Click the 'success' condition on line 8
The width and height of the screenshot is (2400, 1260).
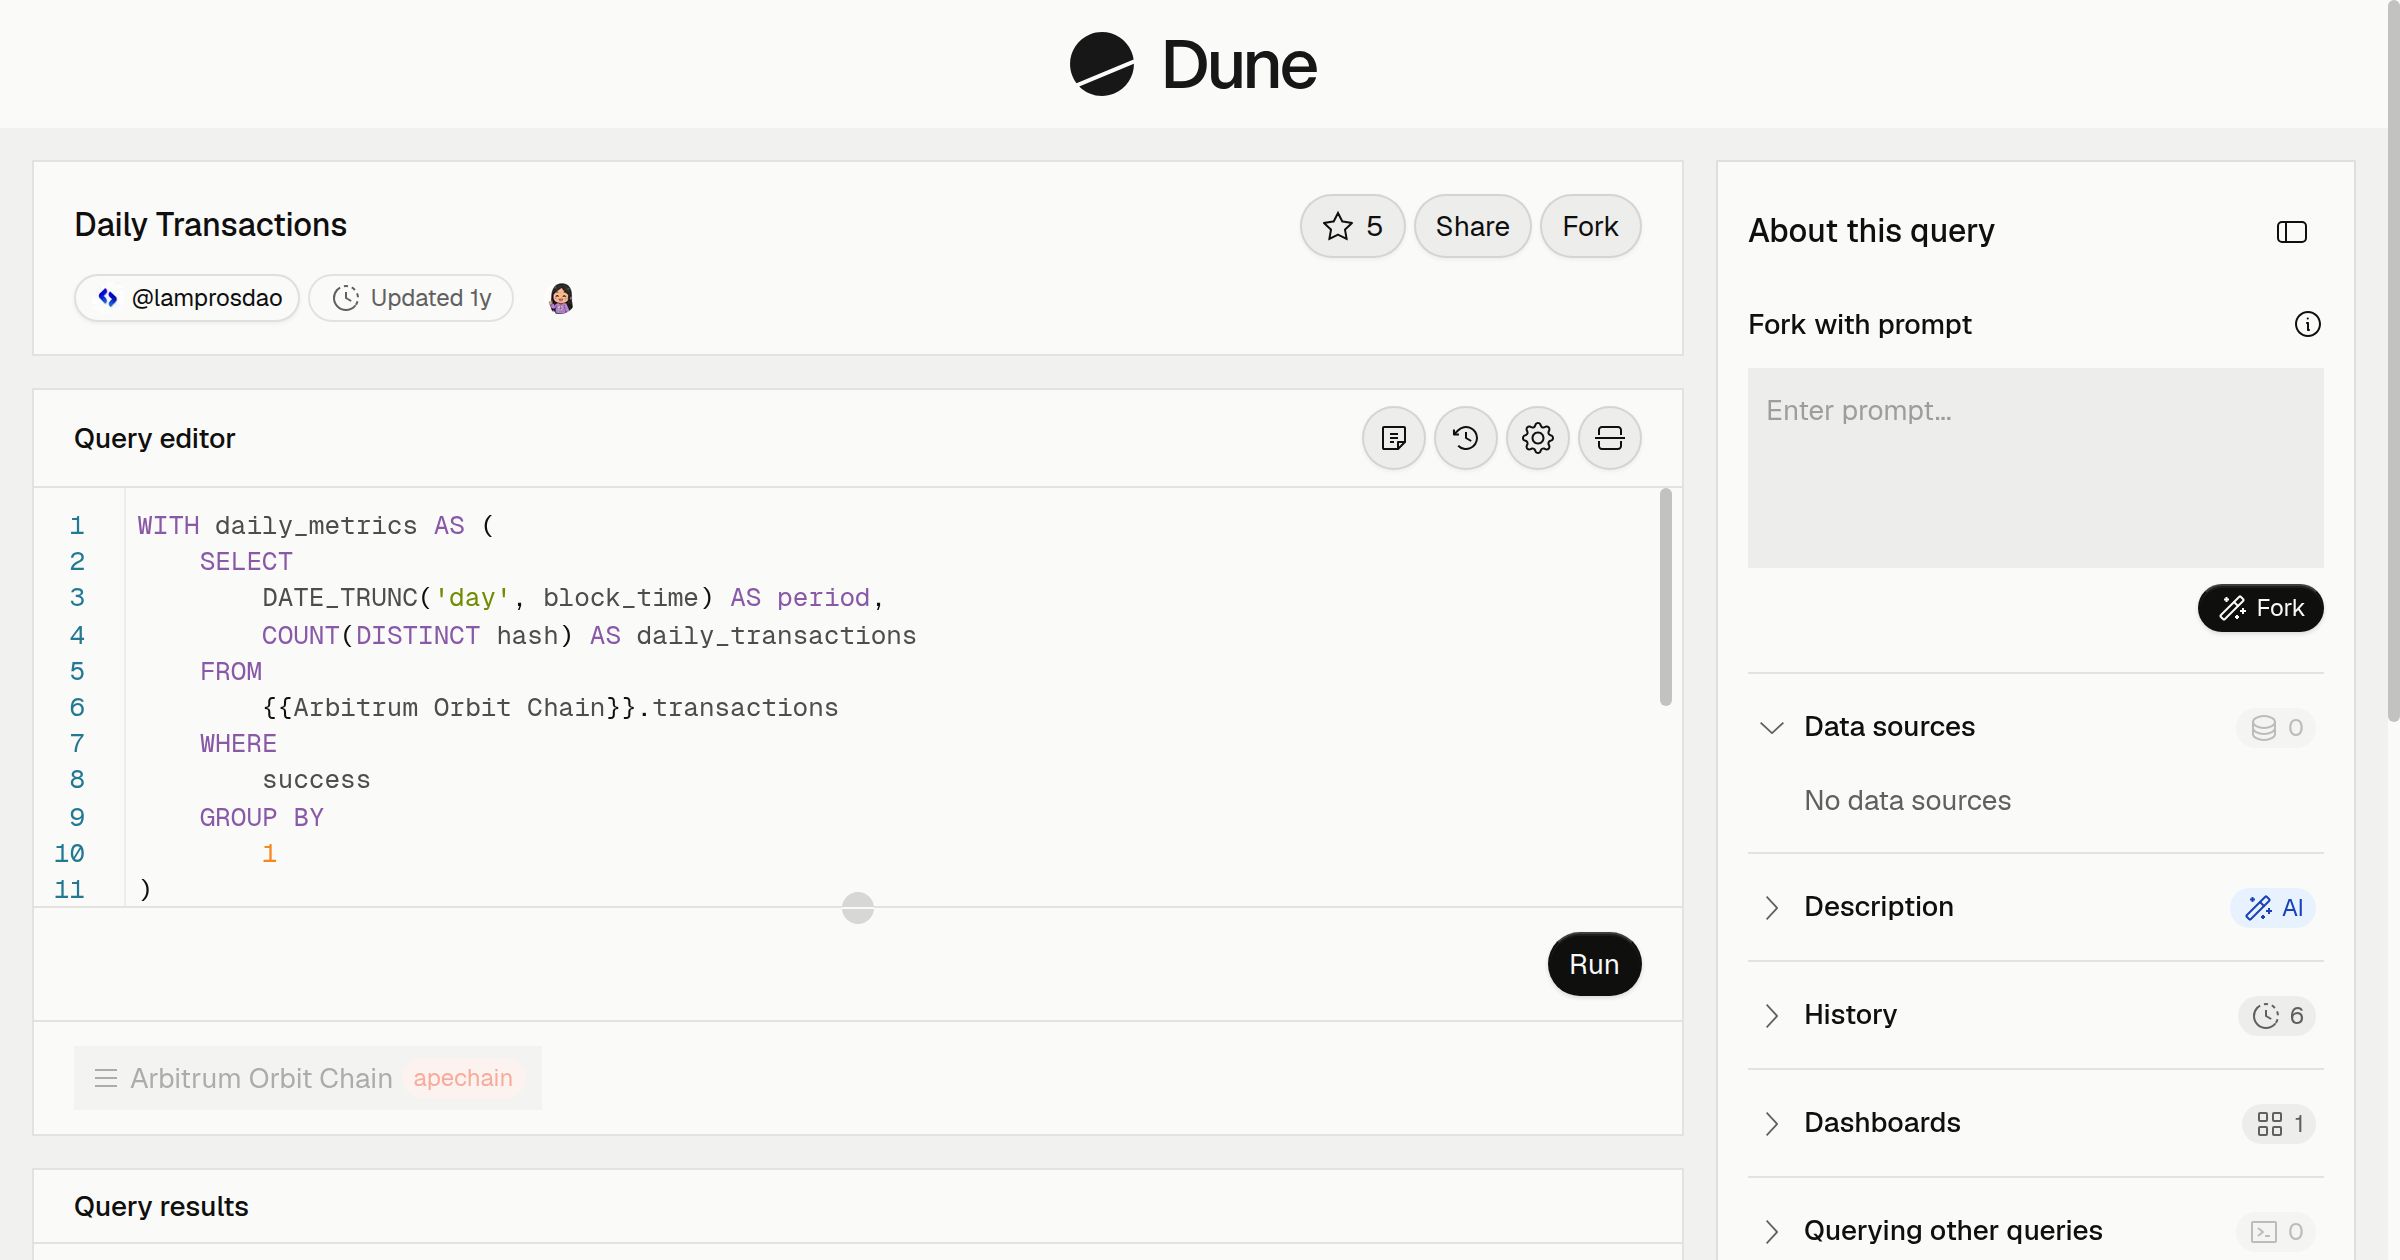[x=316, y=780]
